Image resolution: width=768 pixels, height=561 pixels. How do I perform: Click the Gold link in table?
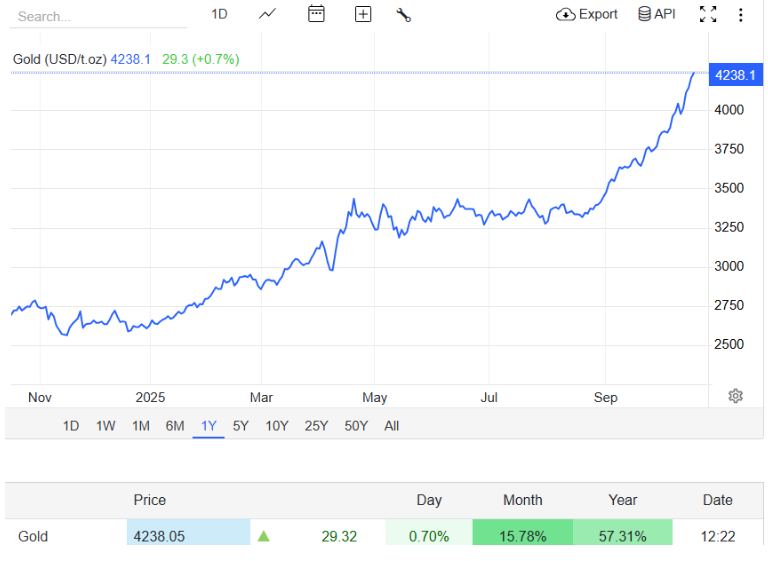click(x=33, y=536)
